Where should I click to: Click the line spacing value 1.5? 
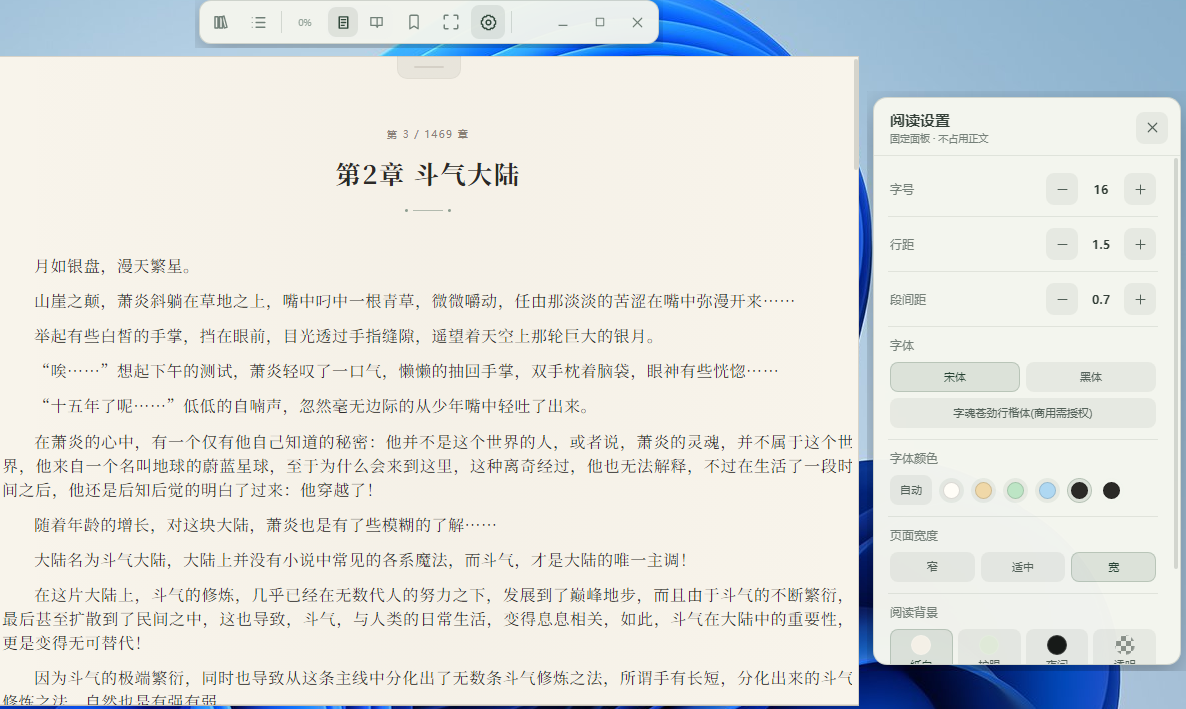tap(1101, 245)
